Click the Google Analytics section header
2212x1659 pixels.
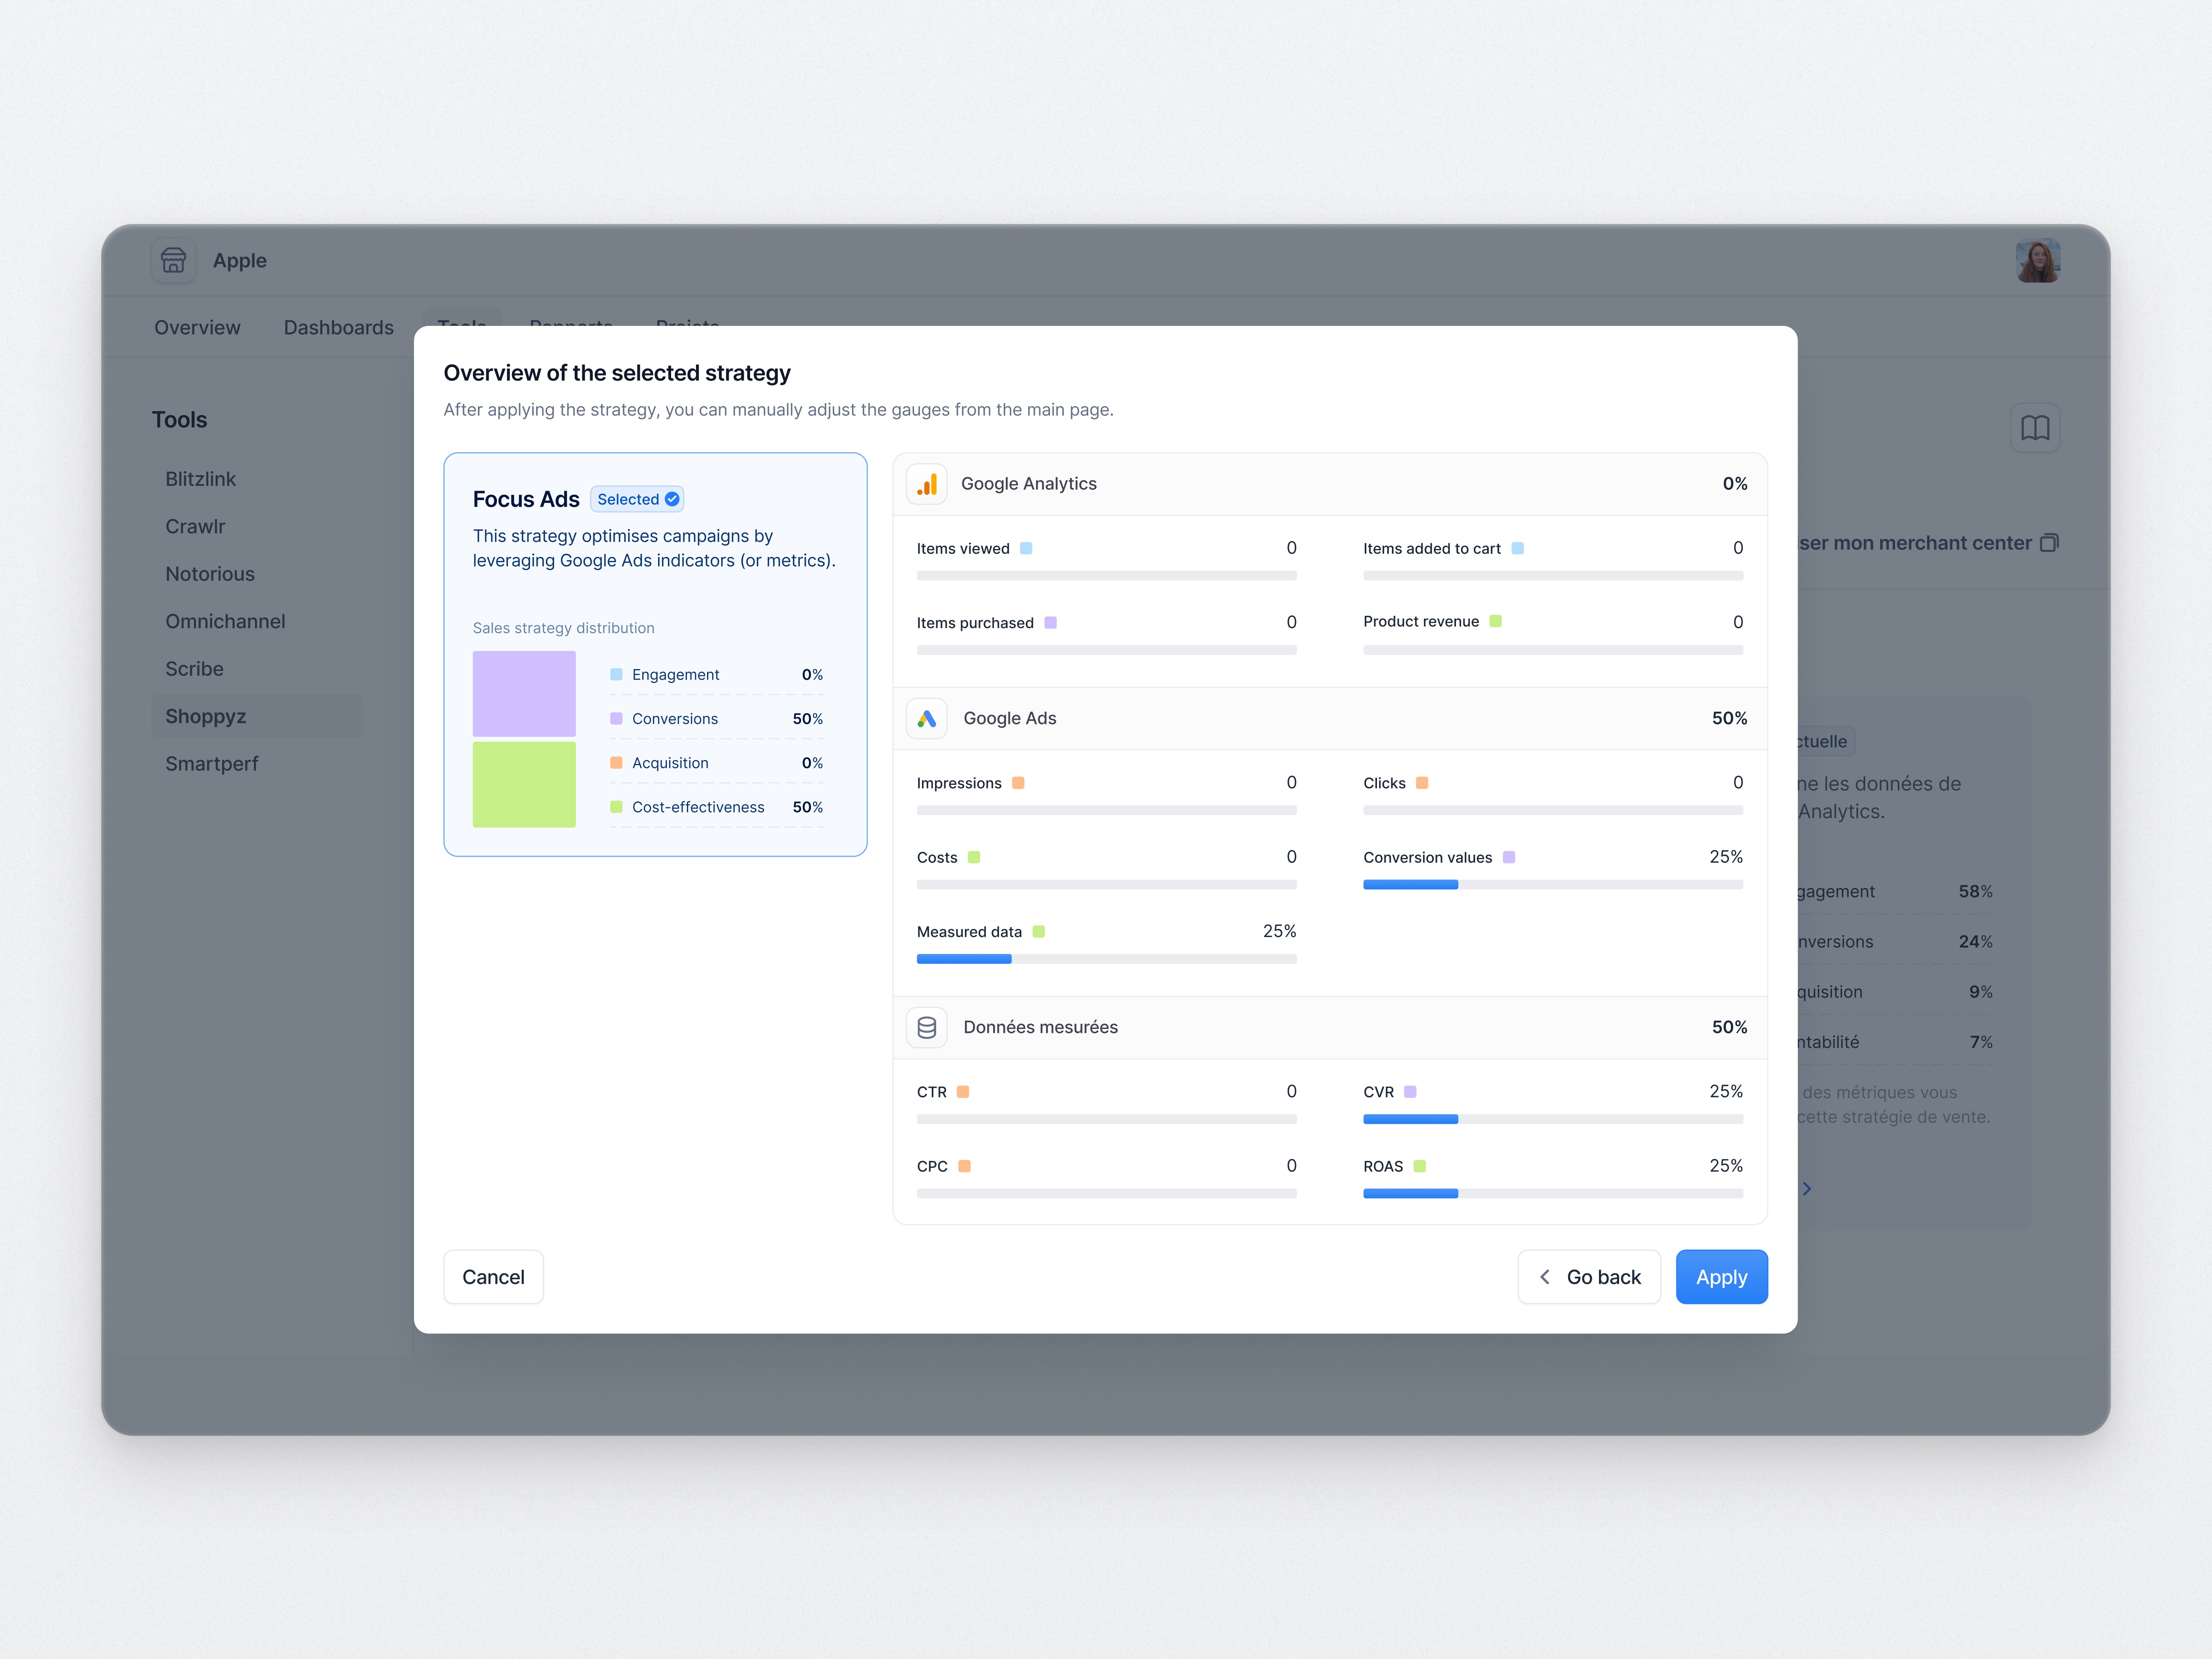(x=1330, y=484)
